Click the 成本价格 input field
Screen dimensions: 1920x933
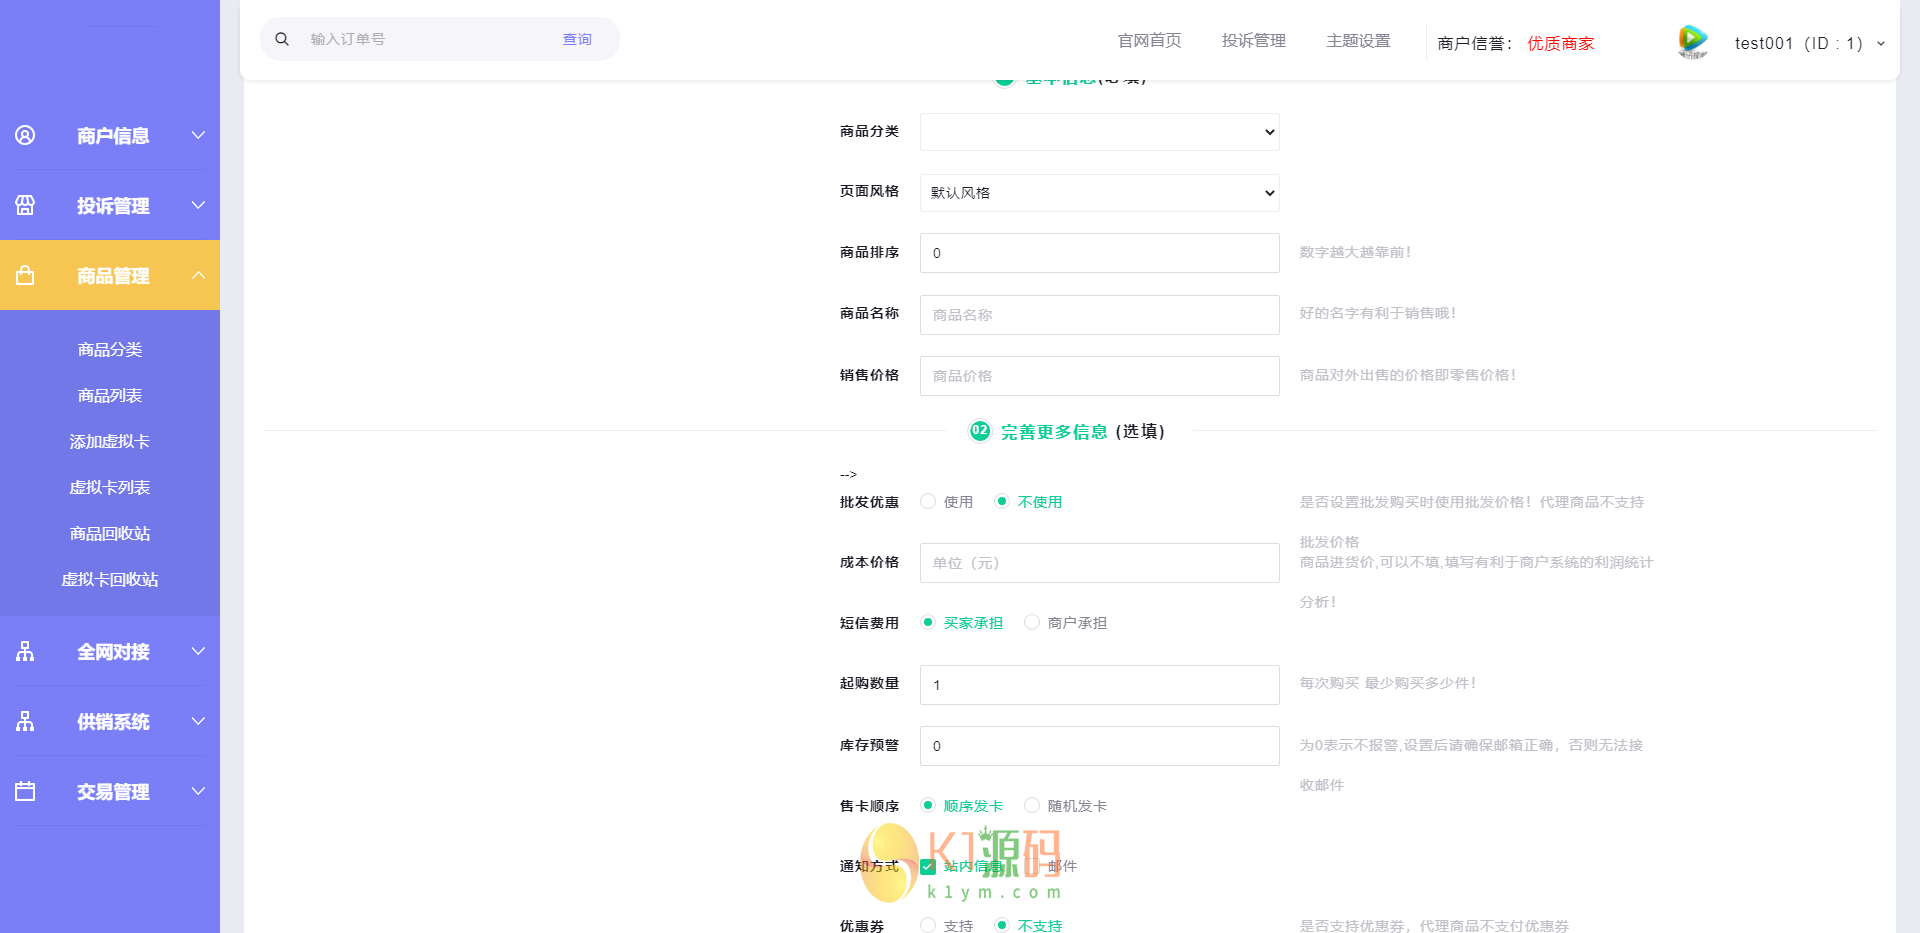click(x=1100, y=563)
